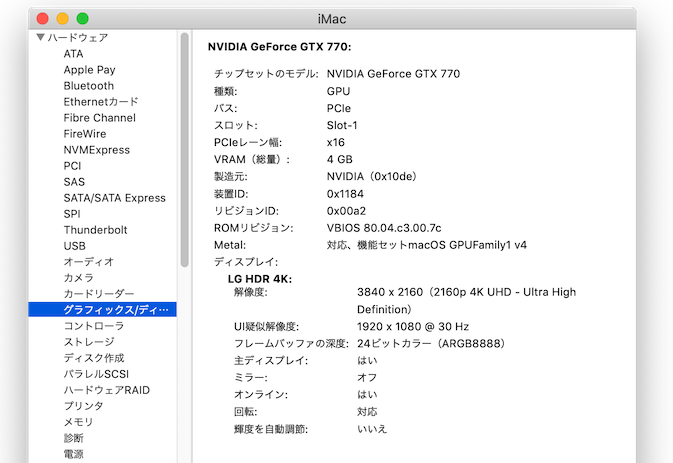Click the LG HDR 4K display heading
This screenshot has width=673, height=463.
coord(260,279)
